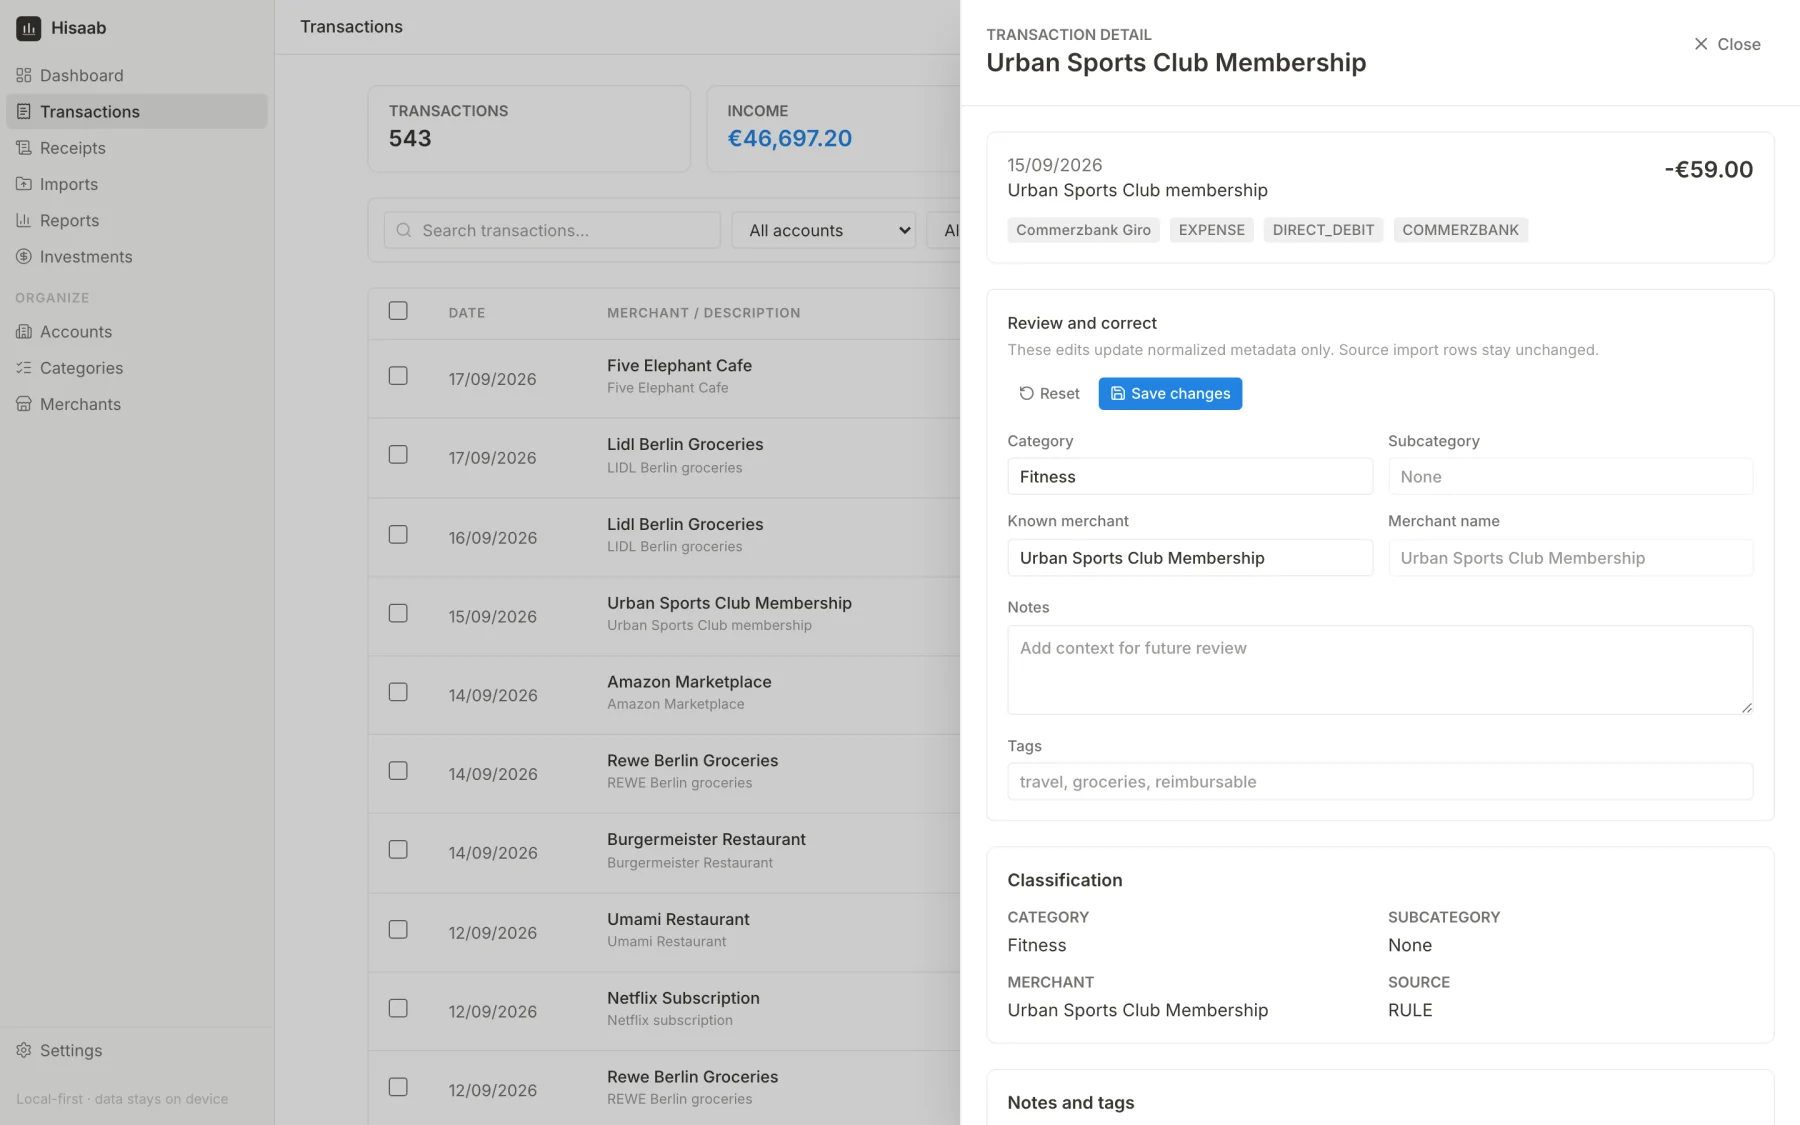The height and width of the screenshot is (1125, 1800).
Task: Click the Dashboard grid icon in sidebar
Action: click(24, 75)
